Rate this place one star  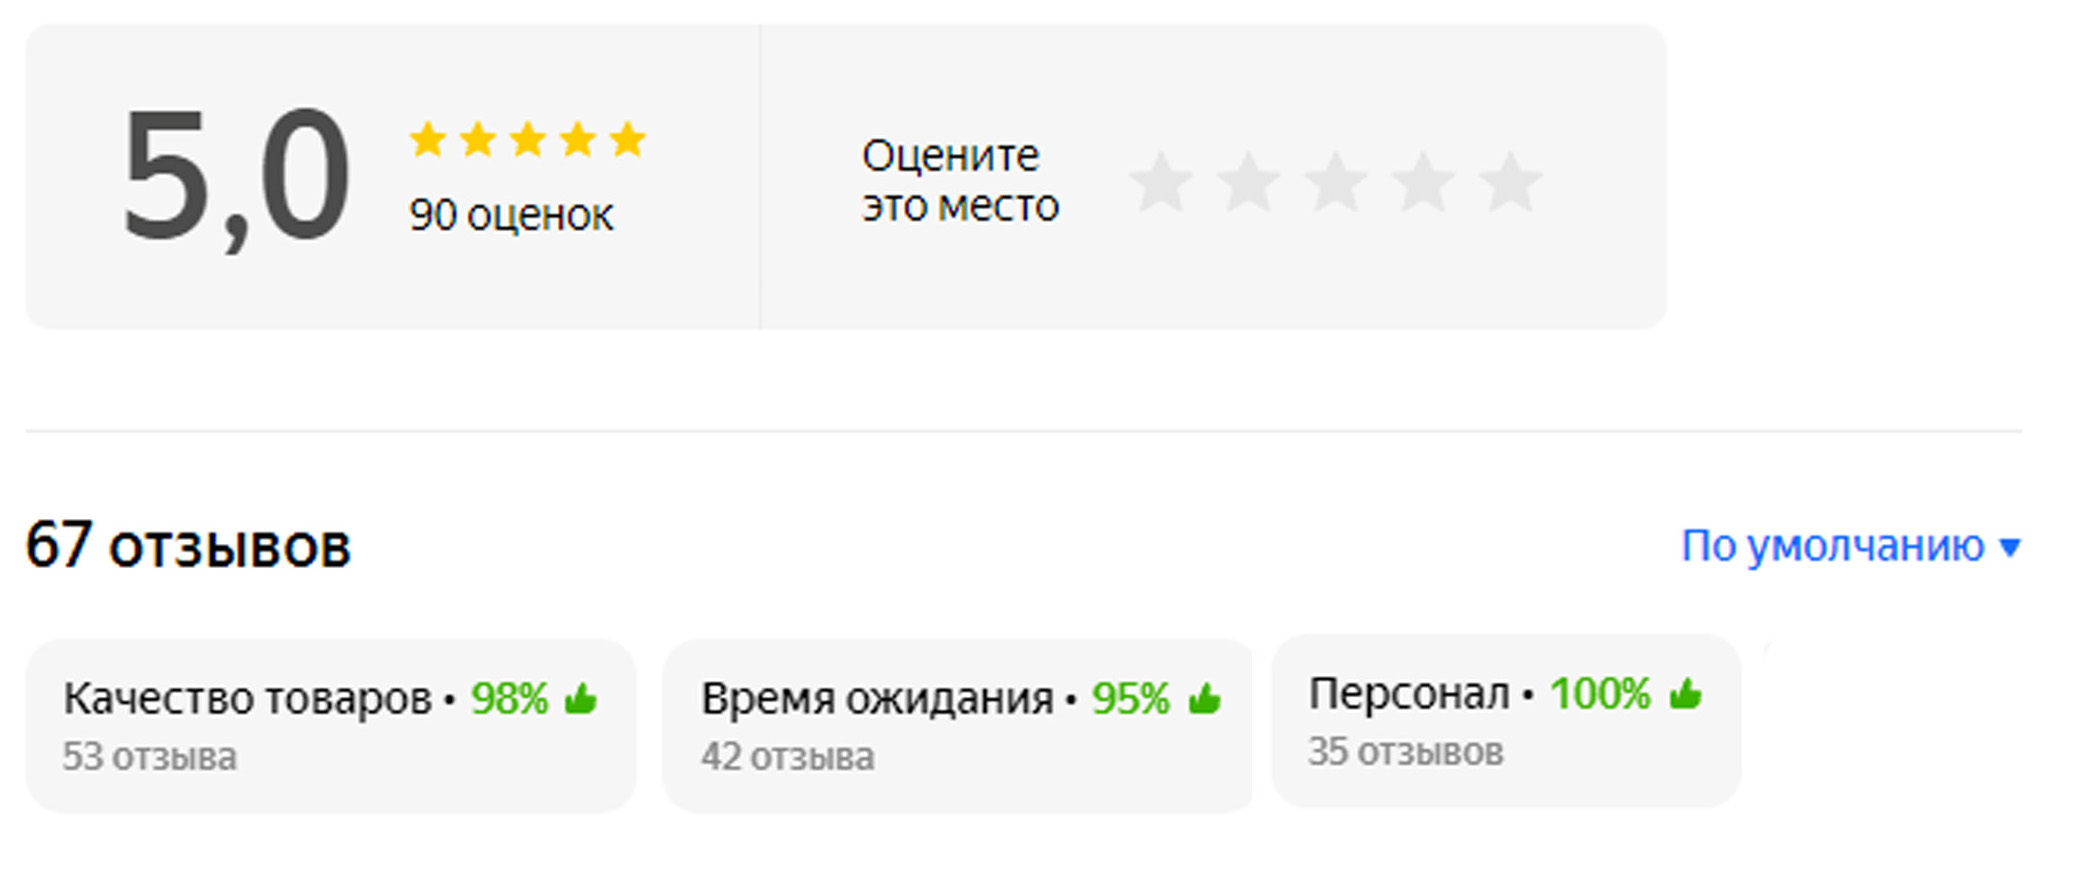(1161, 183)
